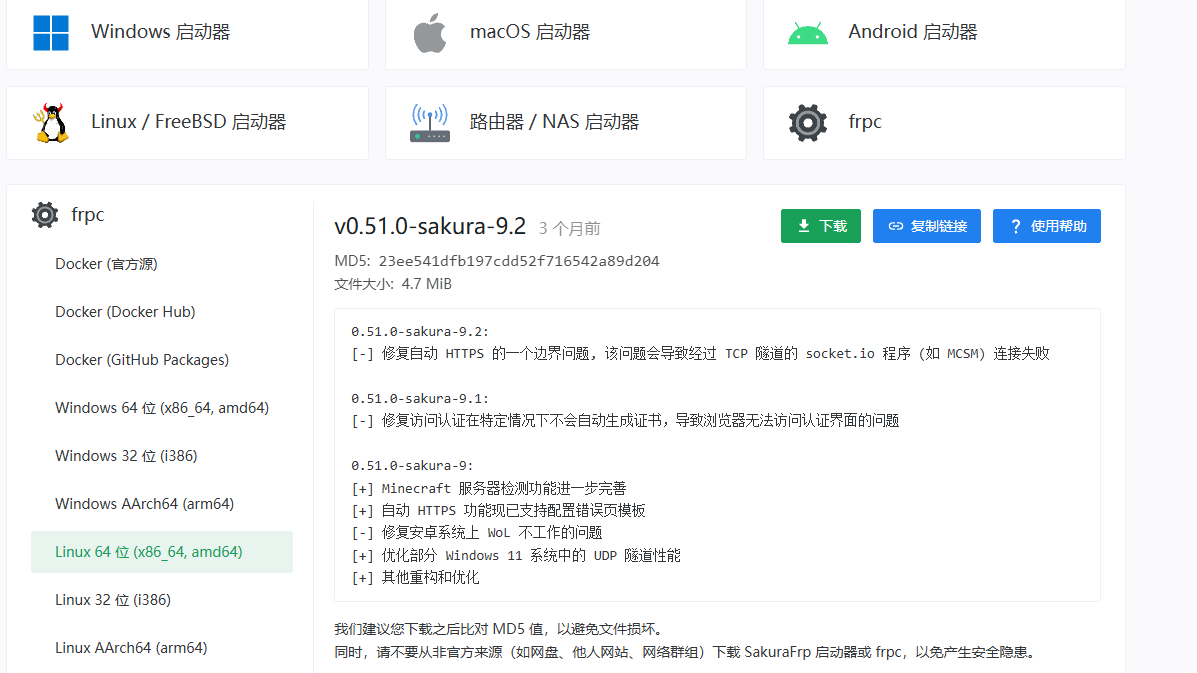The width and height of the screenshot is (1197, 673).
Task: Click the gear icon beside sidebar frpc heading
Action: [45, 214]
